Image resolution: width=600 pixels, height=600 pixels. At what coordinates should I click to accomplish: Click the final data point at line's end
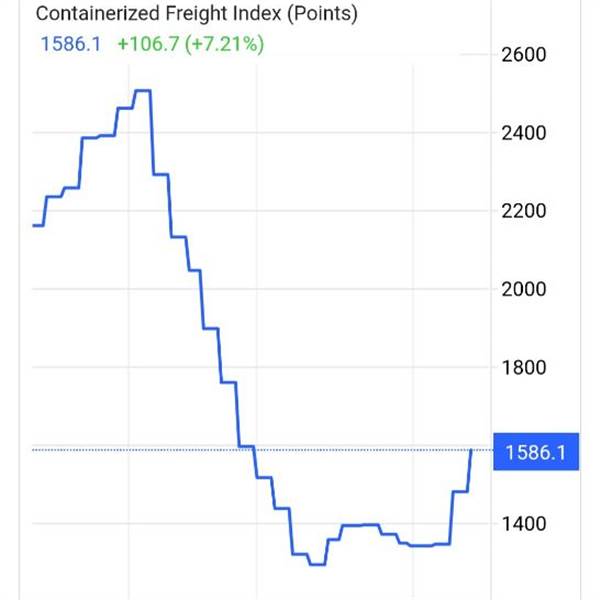[x=471, y=450]
